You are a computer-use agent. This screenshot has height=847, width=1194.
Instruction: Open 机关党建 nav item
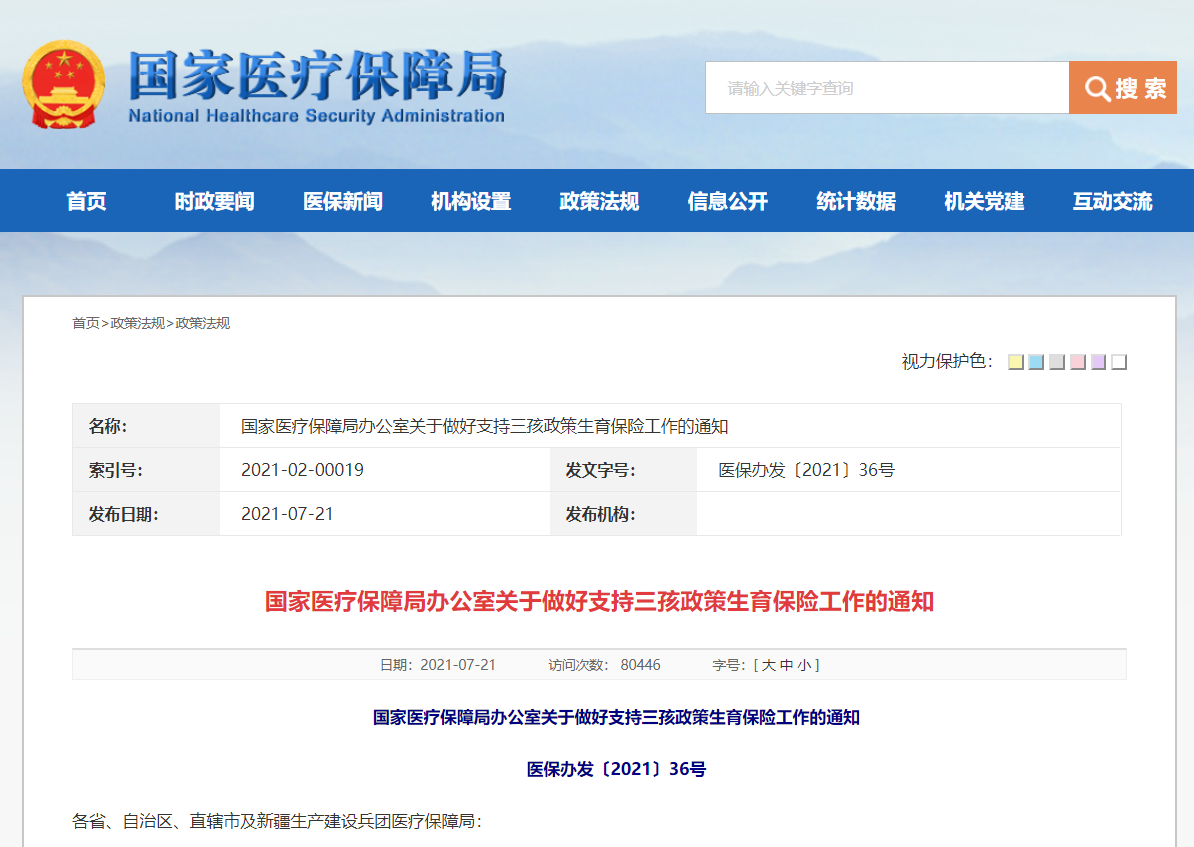tap(984, 201)
